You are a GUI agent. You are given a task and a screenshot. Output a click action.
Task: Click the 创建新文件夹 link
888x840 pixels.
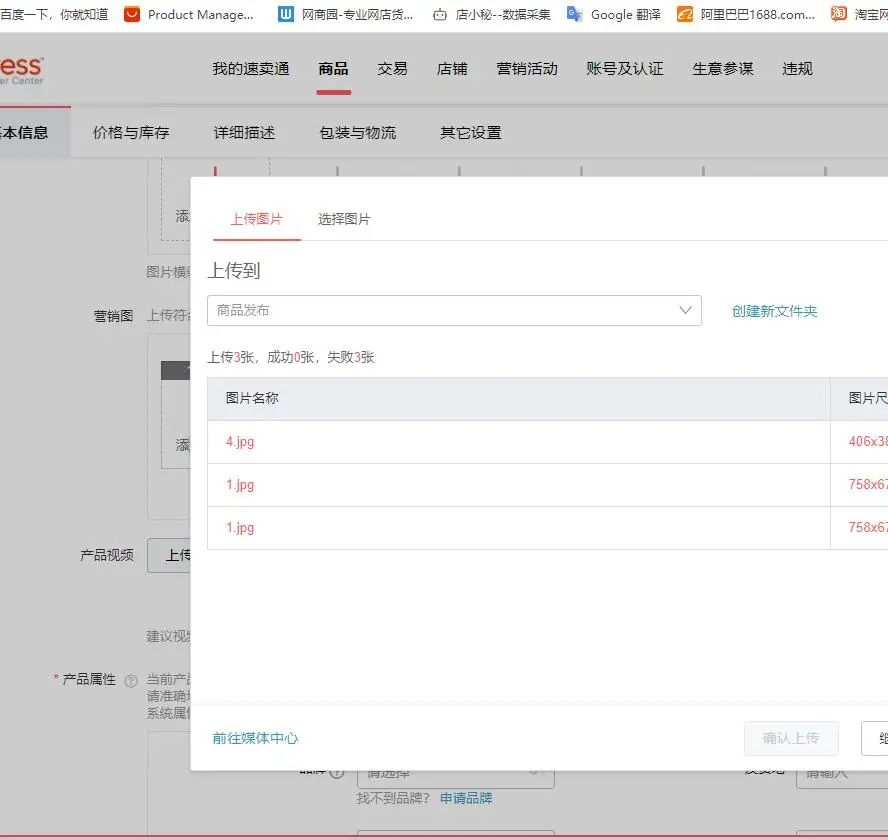[774, 311]
